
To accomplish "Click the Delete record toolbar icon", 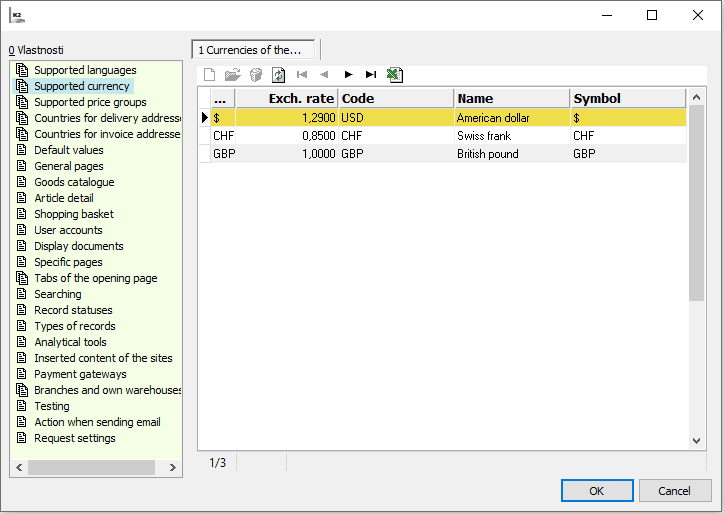I will pyautogui.click(x=256, y=75).
